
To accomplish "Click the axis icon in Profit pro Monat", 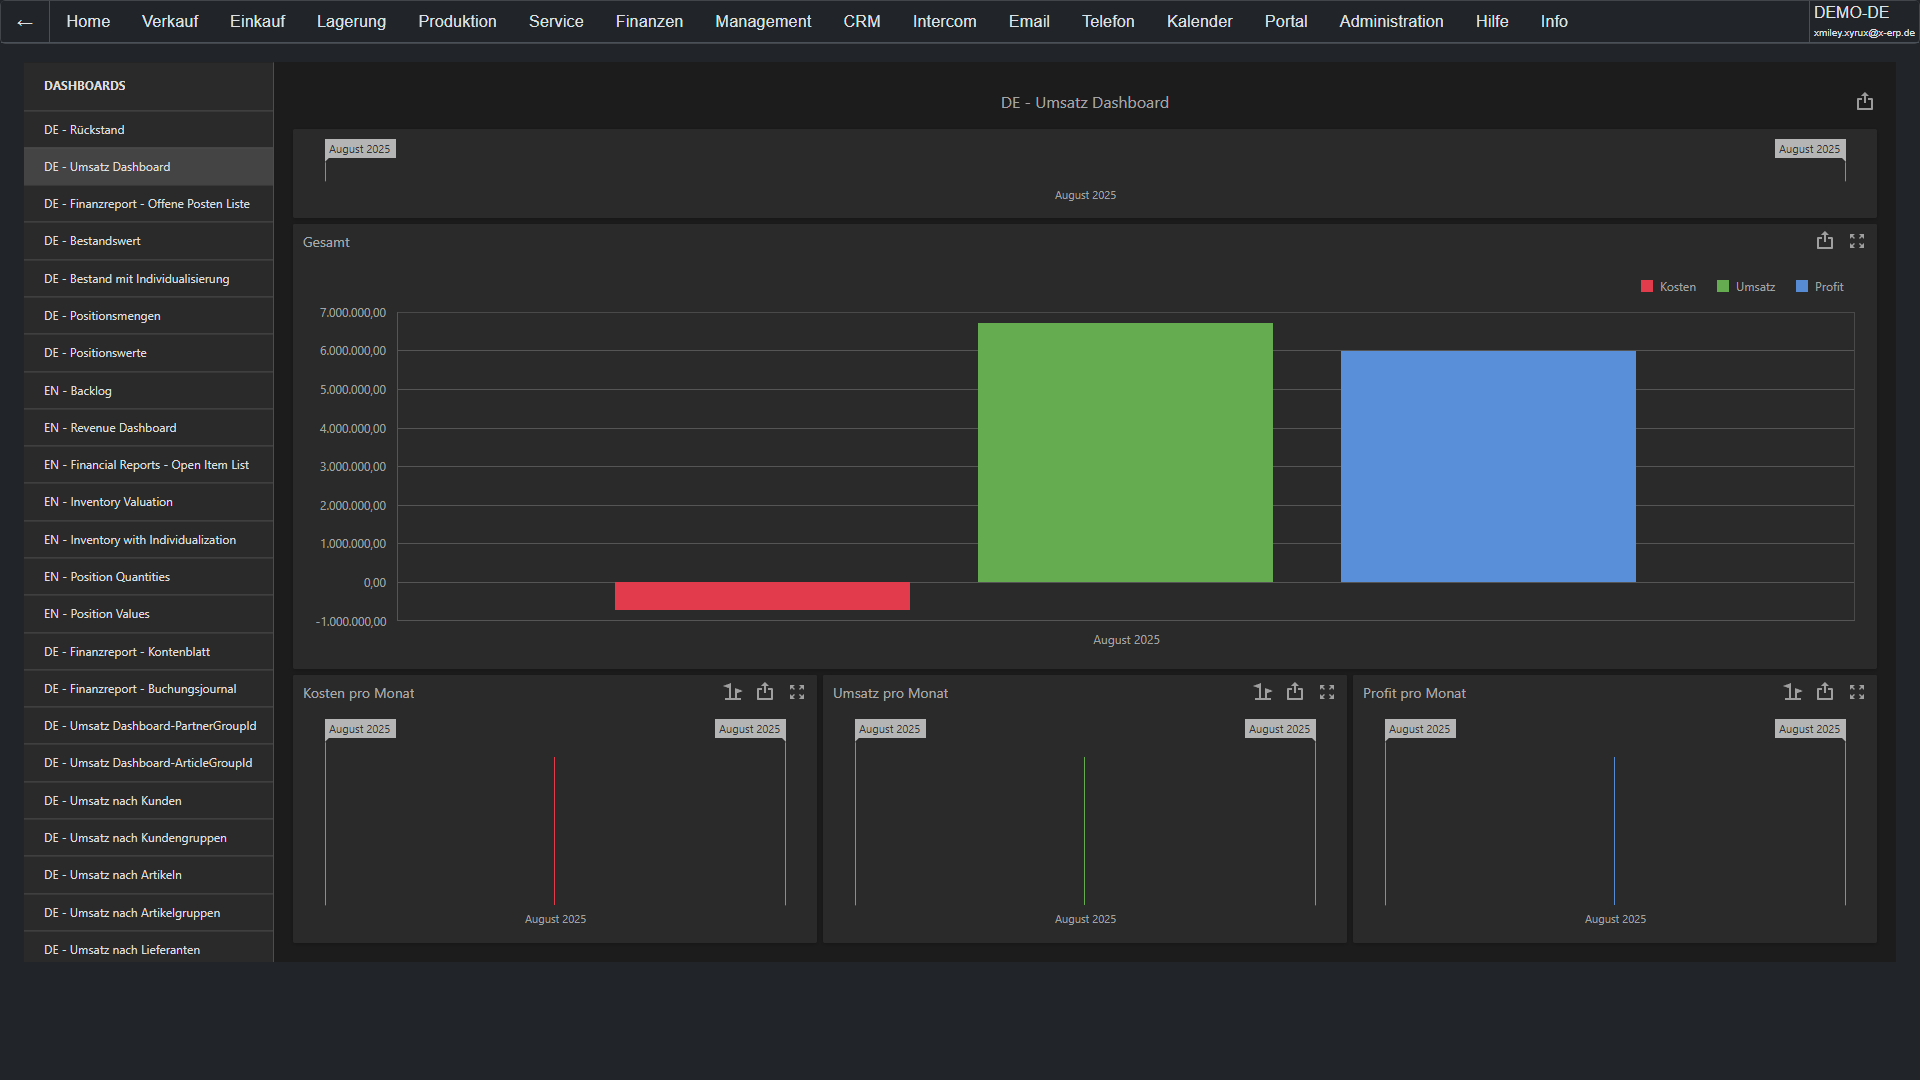I will pos(1792,692).
